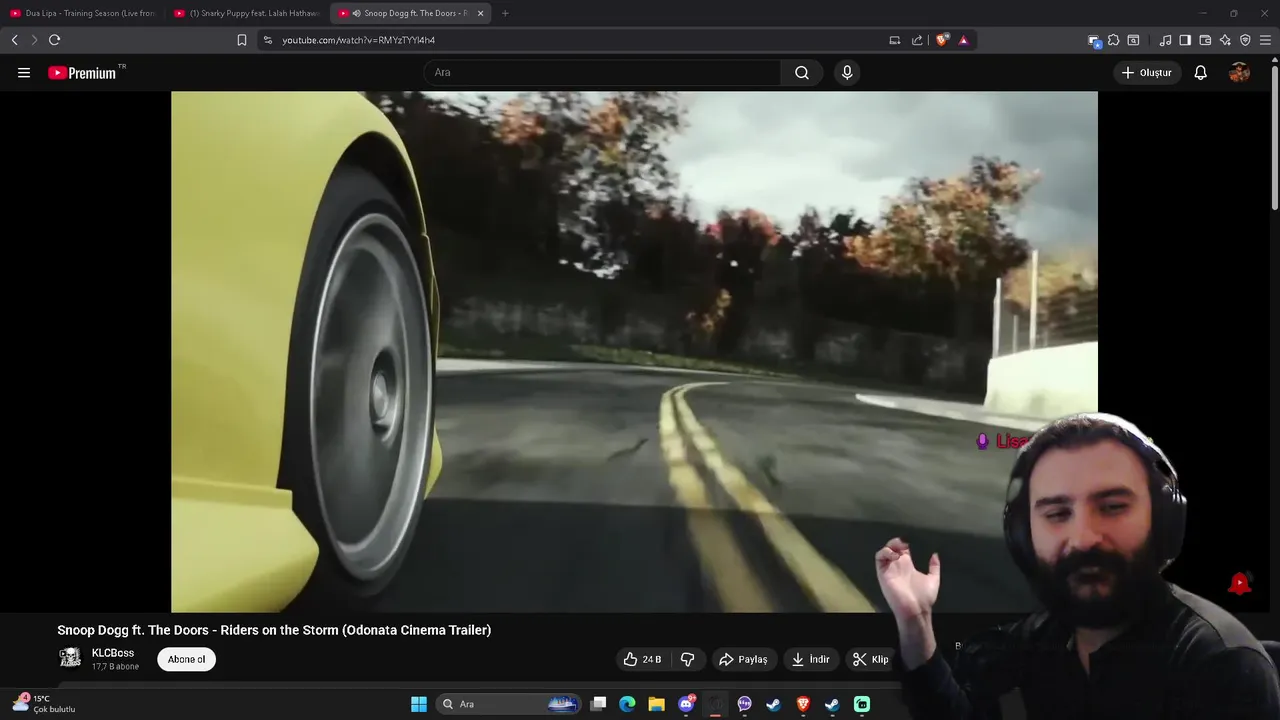1280x720 pixels.
Task: Click the Oluştur create button
Action: 1147,72
